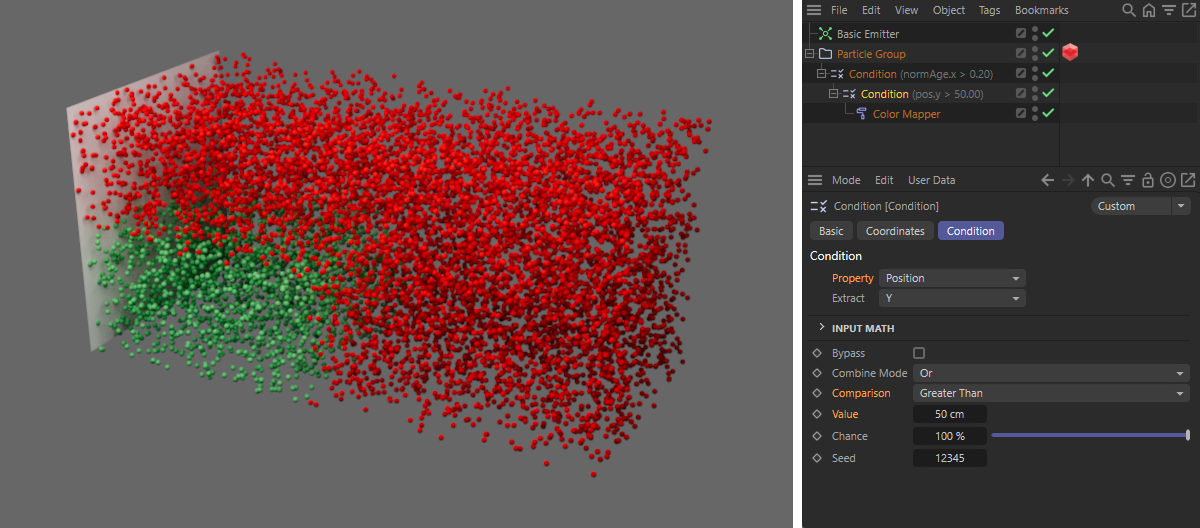The height and width of the screenshot is (528, 1200).
Task: Collapse the Particle Group tree node
Action: [x=809, y=54]
